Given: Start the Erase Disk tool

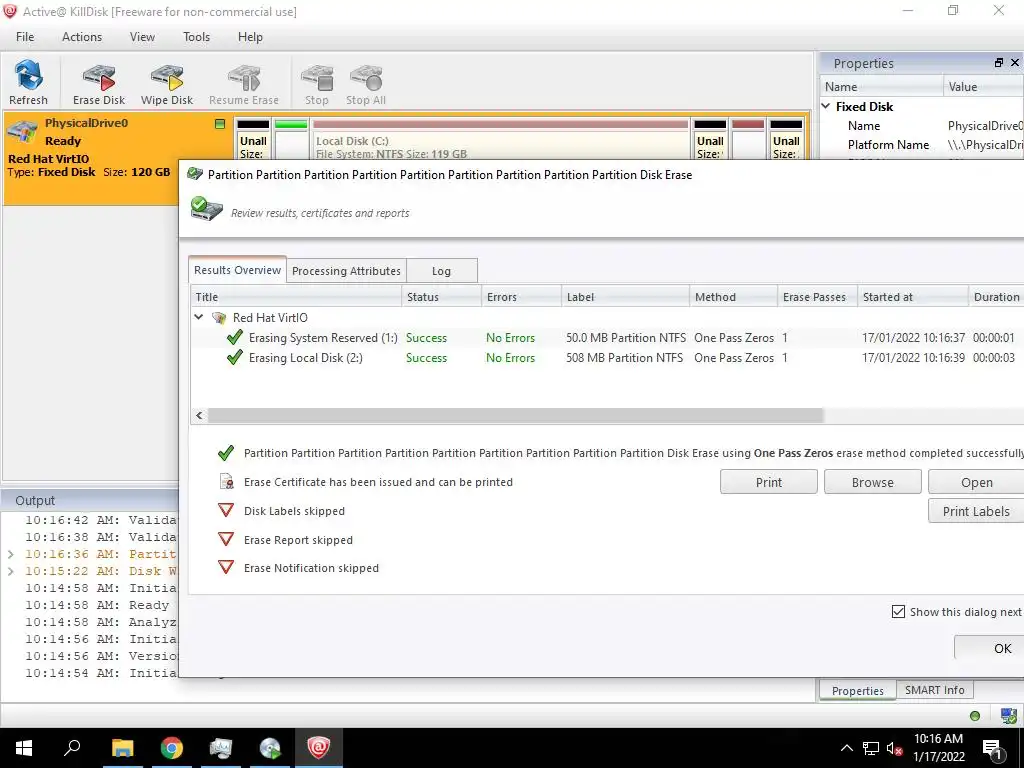Looking at the screenshot, I should click(99, 82).
